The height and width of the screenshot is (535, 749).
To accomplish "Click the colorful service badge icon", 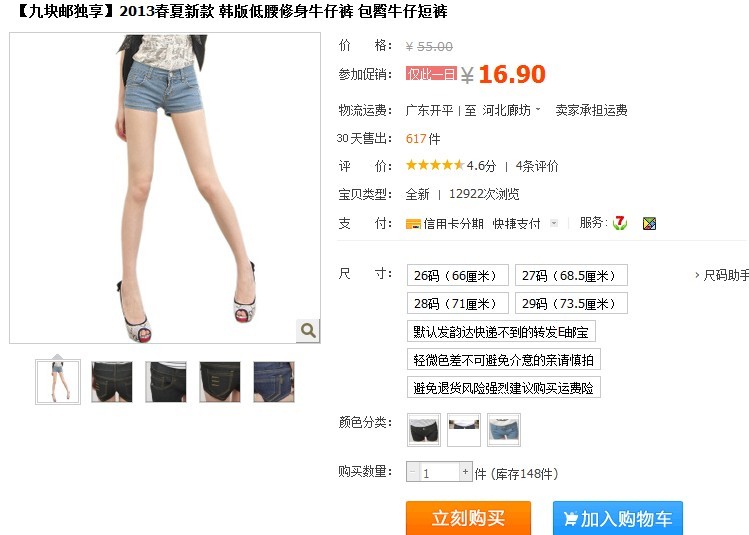I will point(649,223).
